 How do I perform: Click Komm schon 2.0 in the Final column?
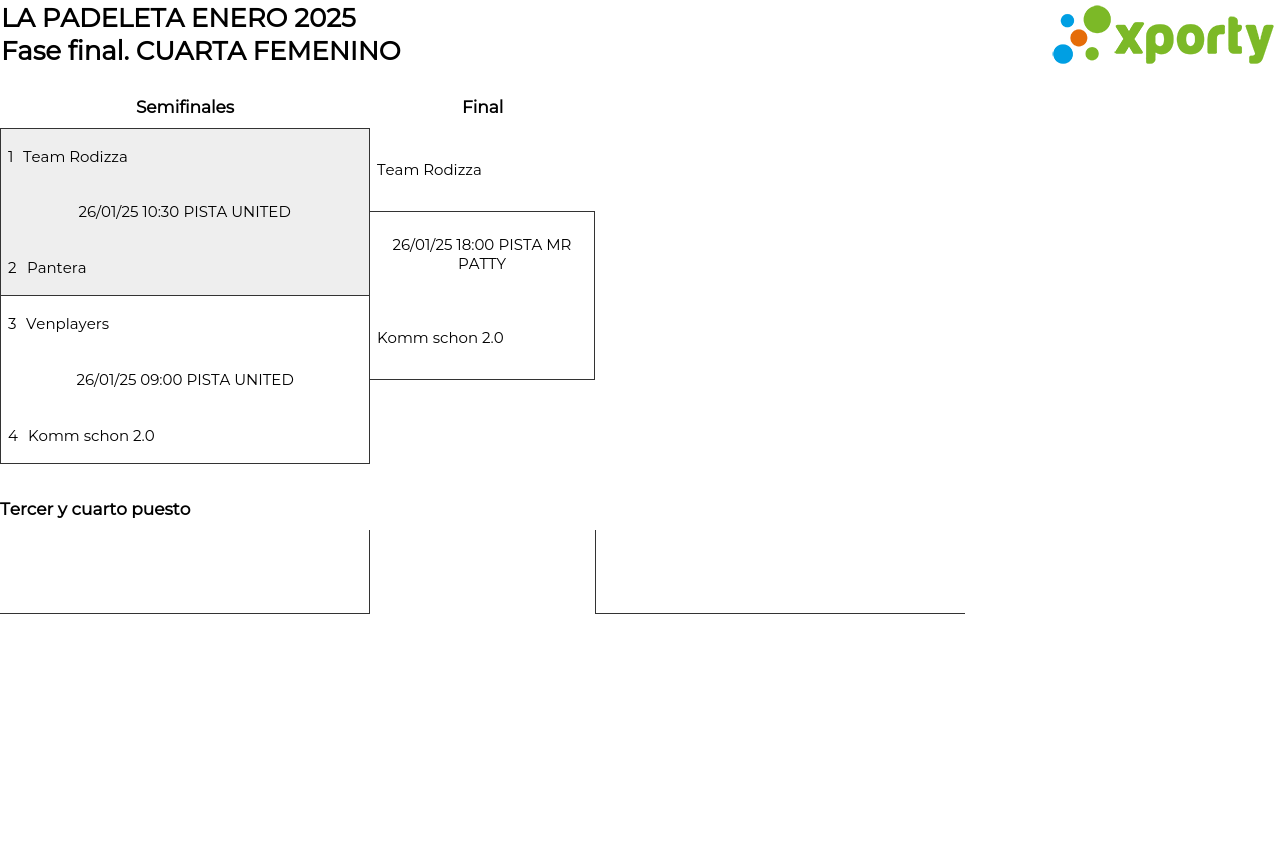[x=440, y=338]
